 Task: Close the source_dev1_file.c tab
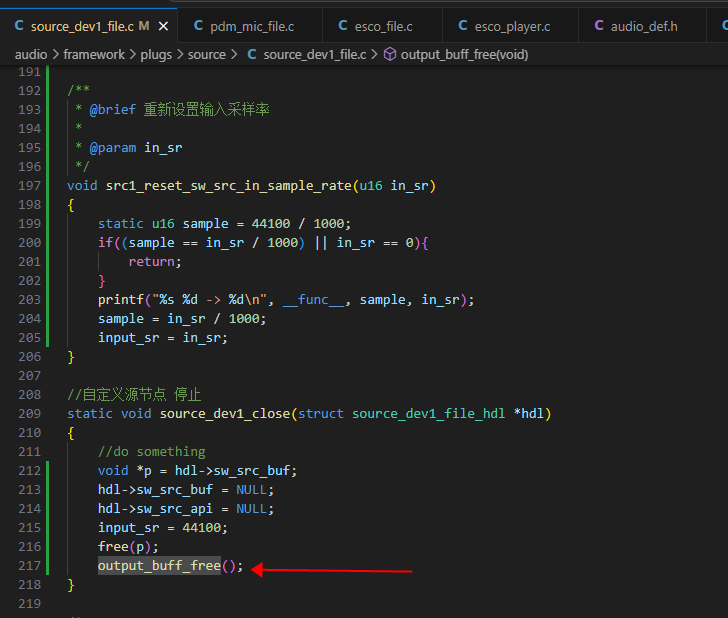tap(163, 26)
